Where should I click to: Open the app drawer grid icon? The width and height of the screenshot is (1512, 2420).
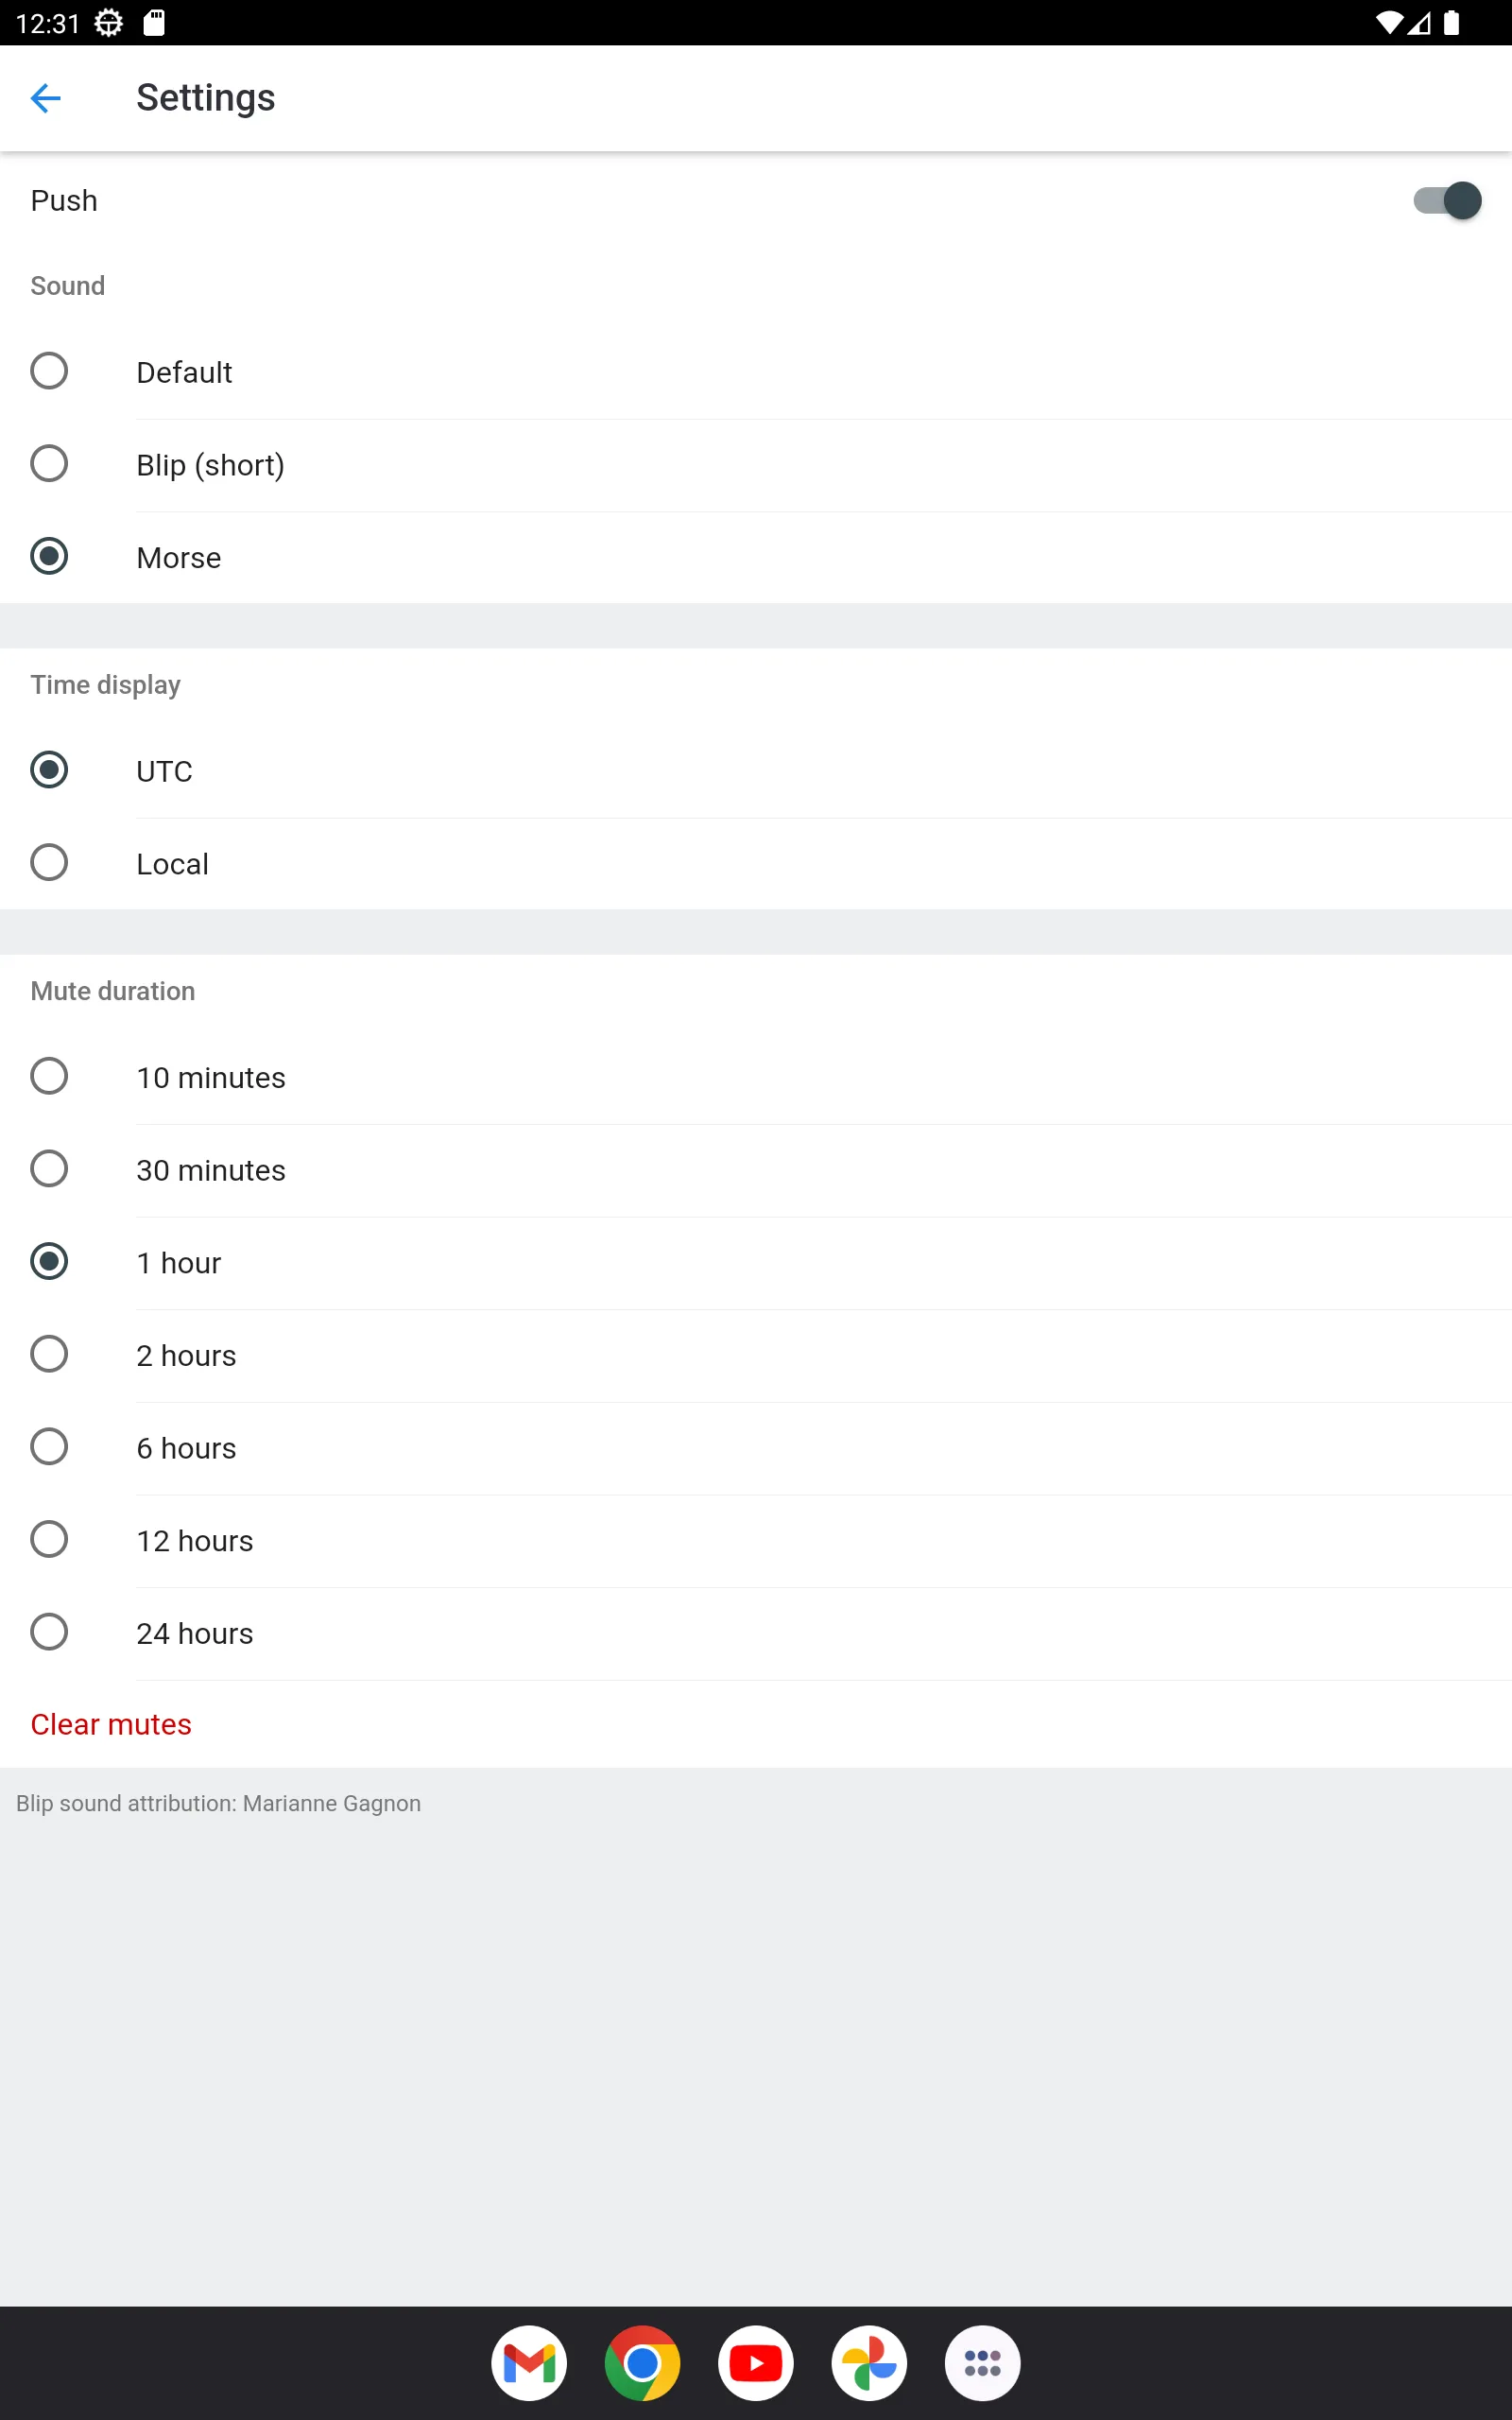(982, 2364)
